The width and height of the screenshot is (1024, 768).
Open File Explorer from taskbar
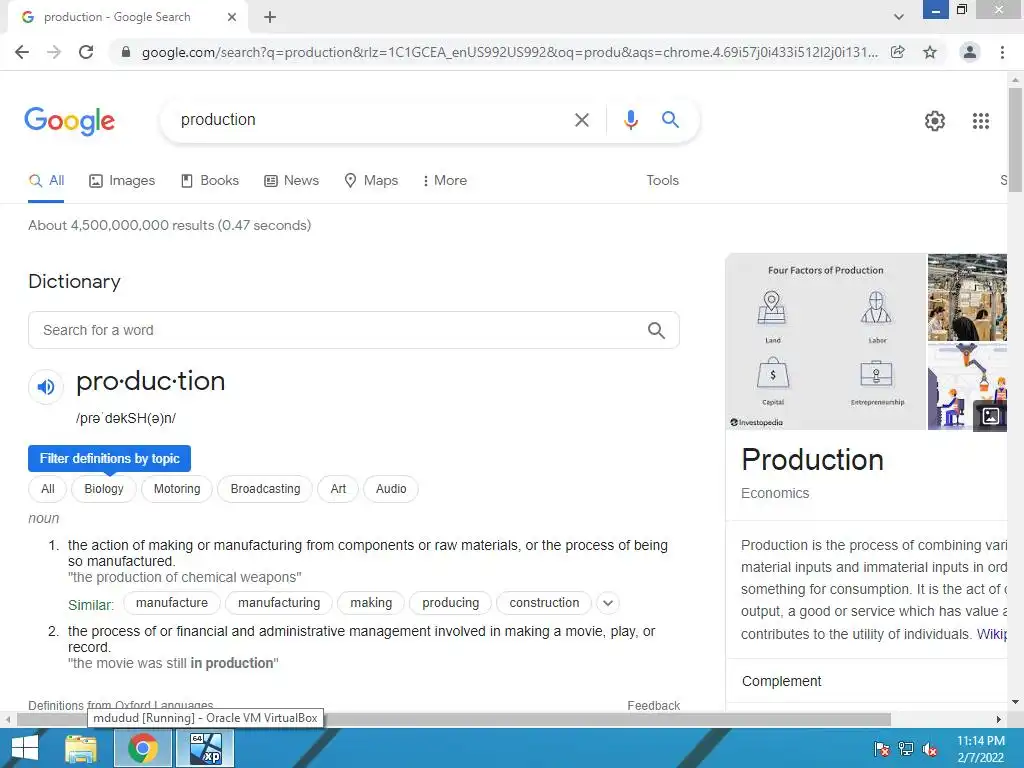pos(81,748)
